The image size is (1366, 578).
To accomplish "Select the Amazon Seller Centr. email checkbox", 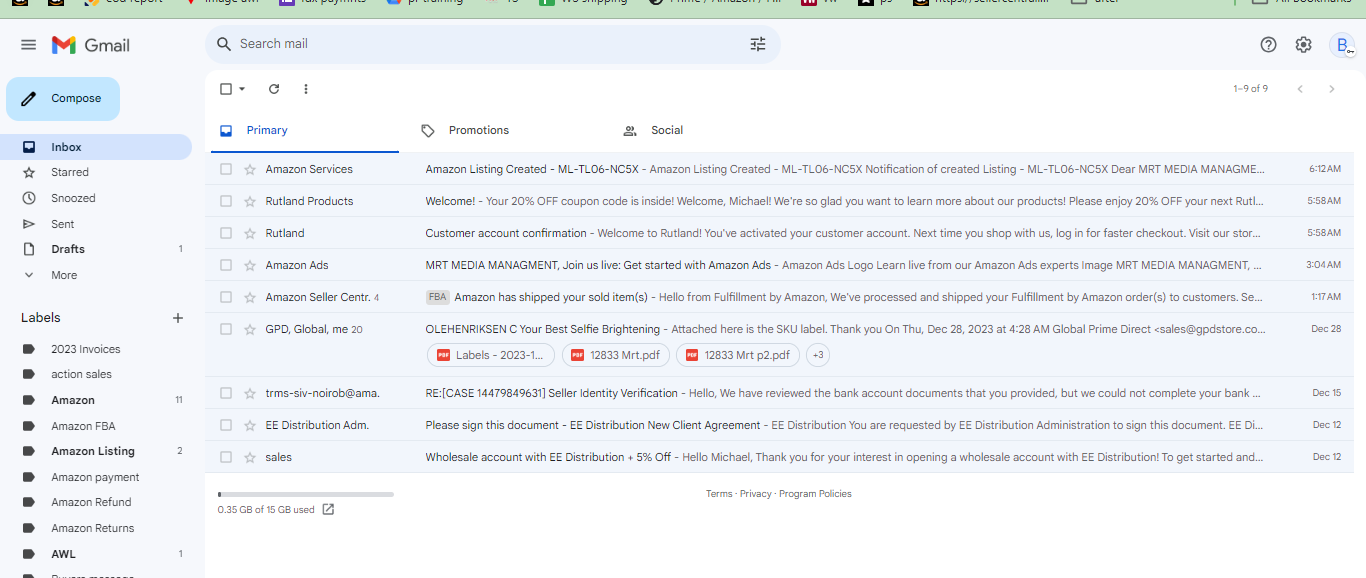I will (x=226, y=297).
